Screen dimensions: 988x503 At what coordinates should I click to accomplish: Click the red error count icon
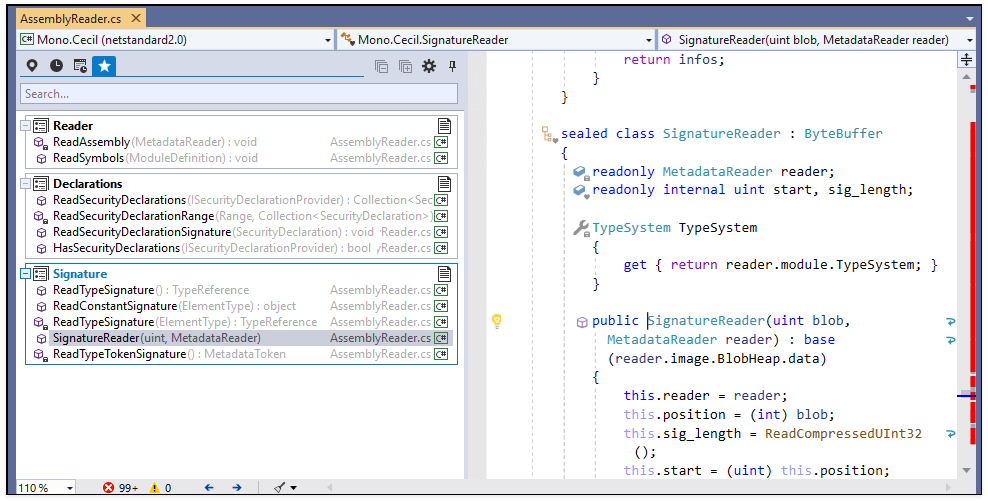point(108,488)
